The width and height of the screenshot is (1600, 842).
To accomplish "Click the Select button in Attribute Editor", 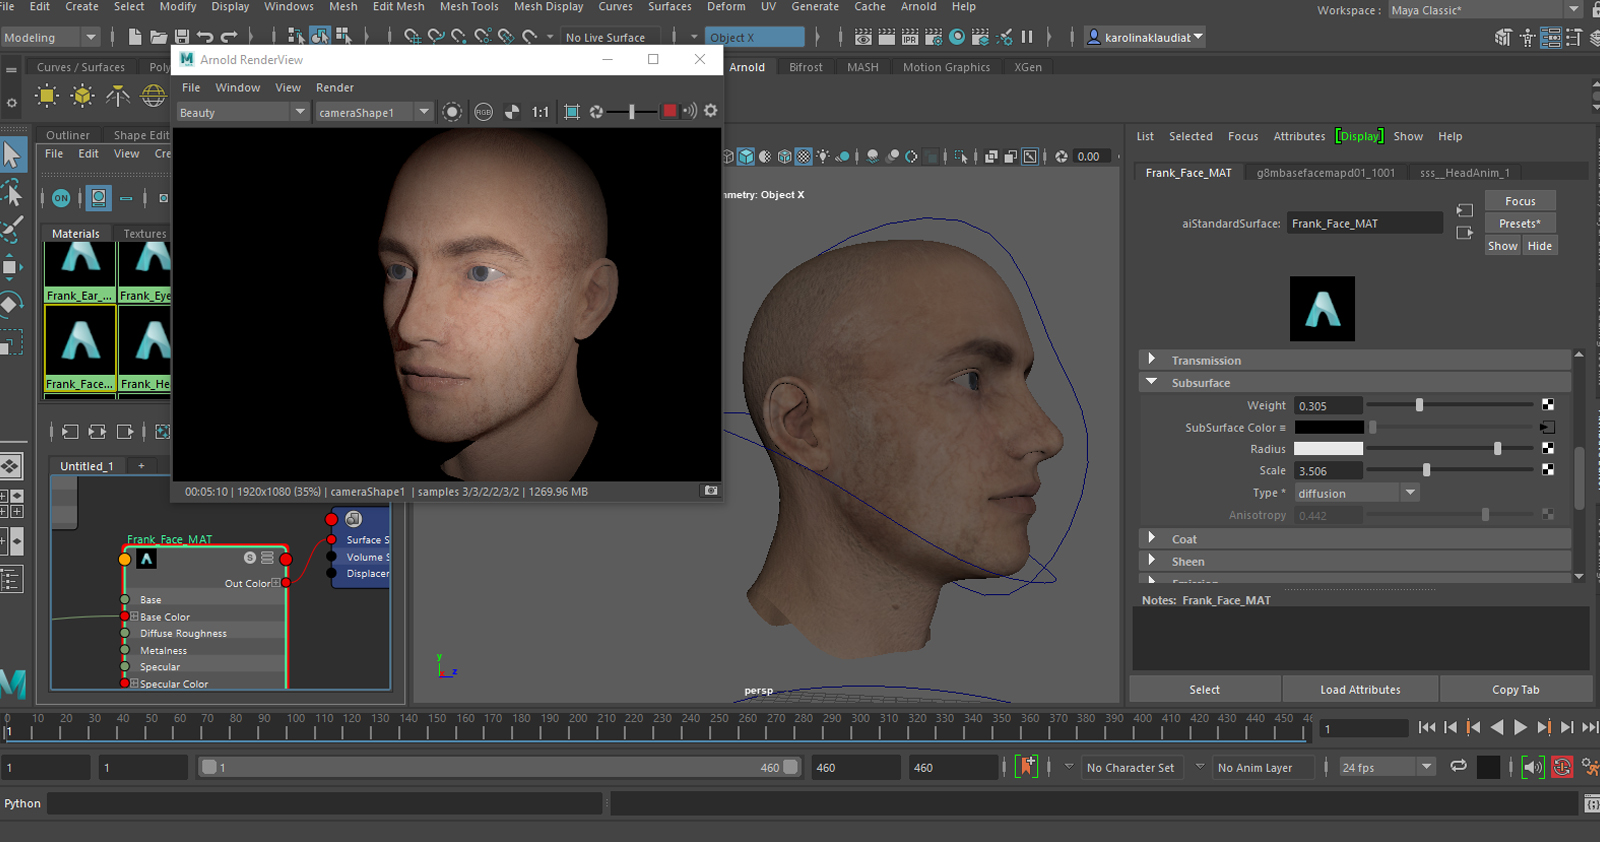I will pyautogui.click(x=1205, y=689).
